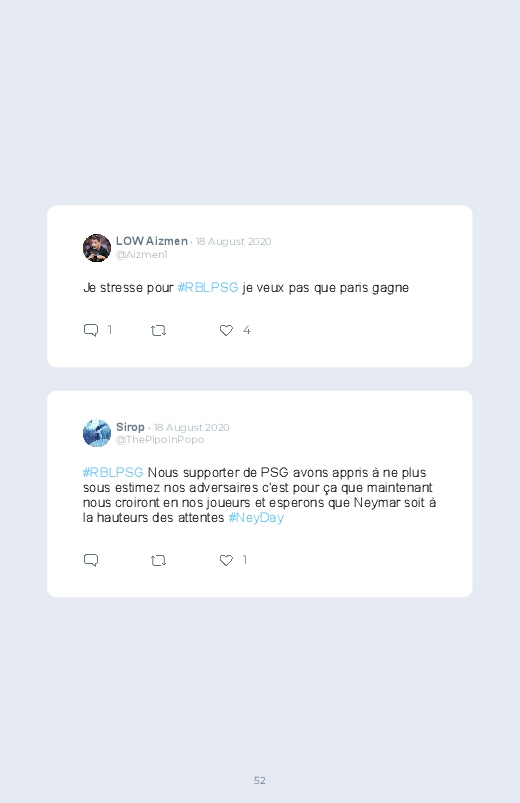Click reply icon on Sirop's tweet
The width and height of the screenshot is (520, 803).
[91, 560]
